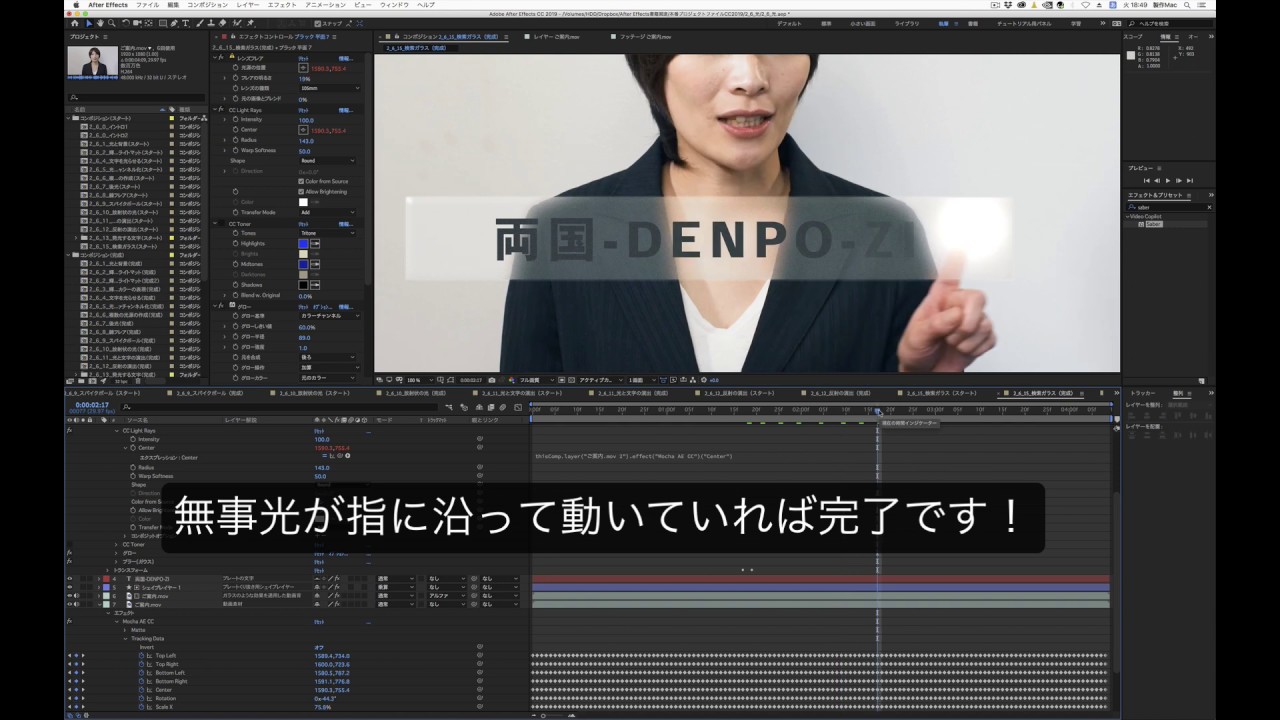Jump to first frame in プレビュー panel
1280x720 pixels.
coord(1147,181)
